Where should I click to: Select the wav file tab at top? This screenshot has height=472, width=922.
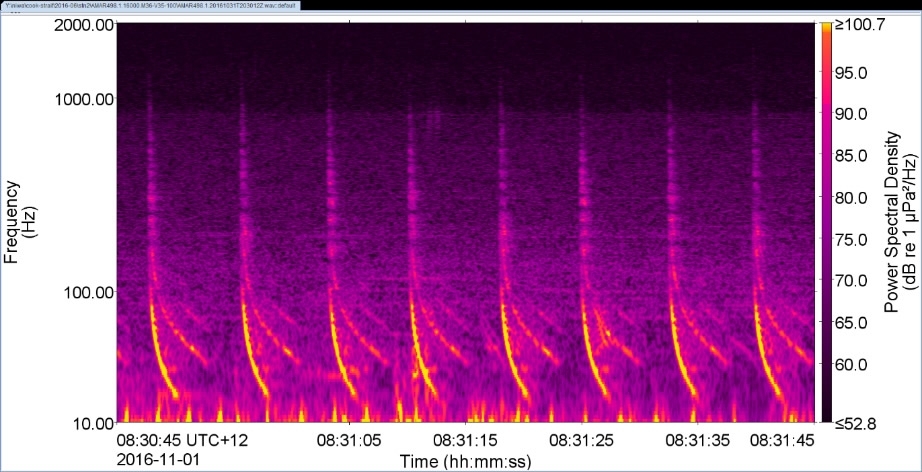point(148,5)
